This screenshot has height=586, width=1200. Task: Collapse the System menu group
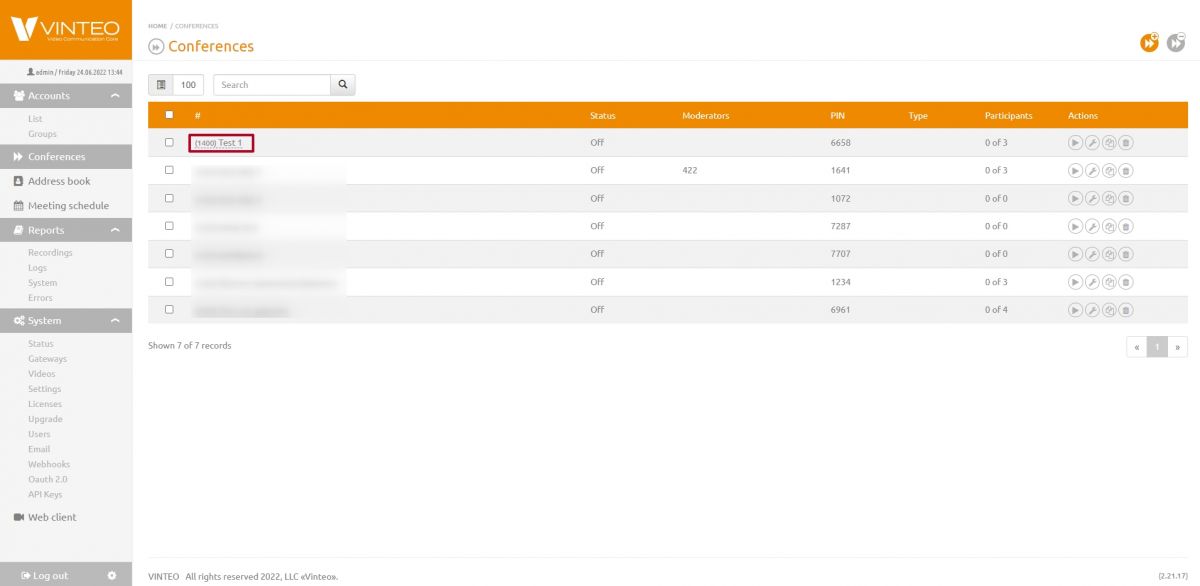click(x=115, y=321)
